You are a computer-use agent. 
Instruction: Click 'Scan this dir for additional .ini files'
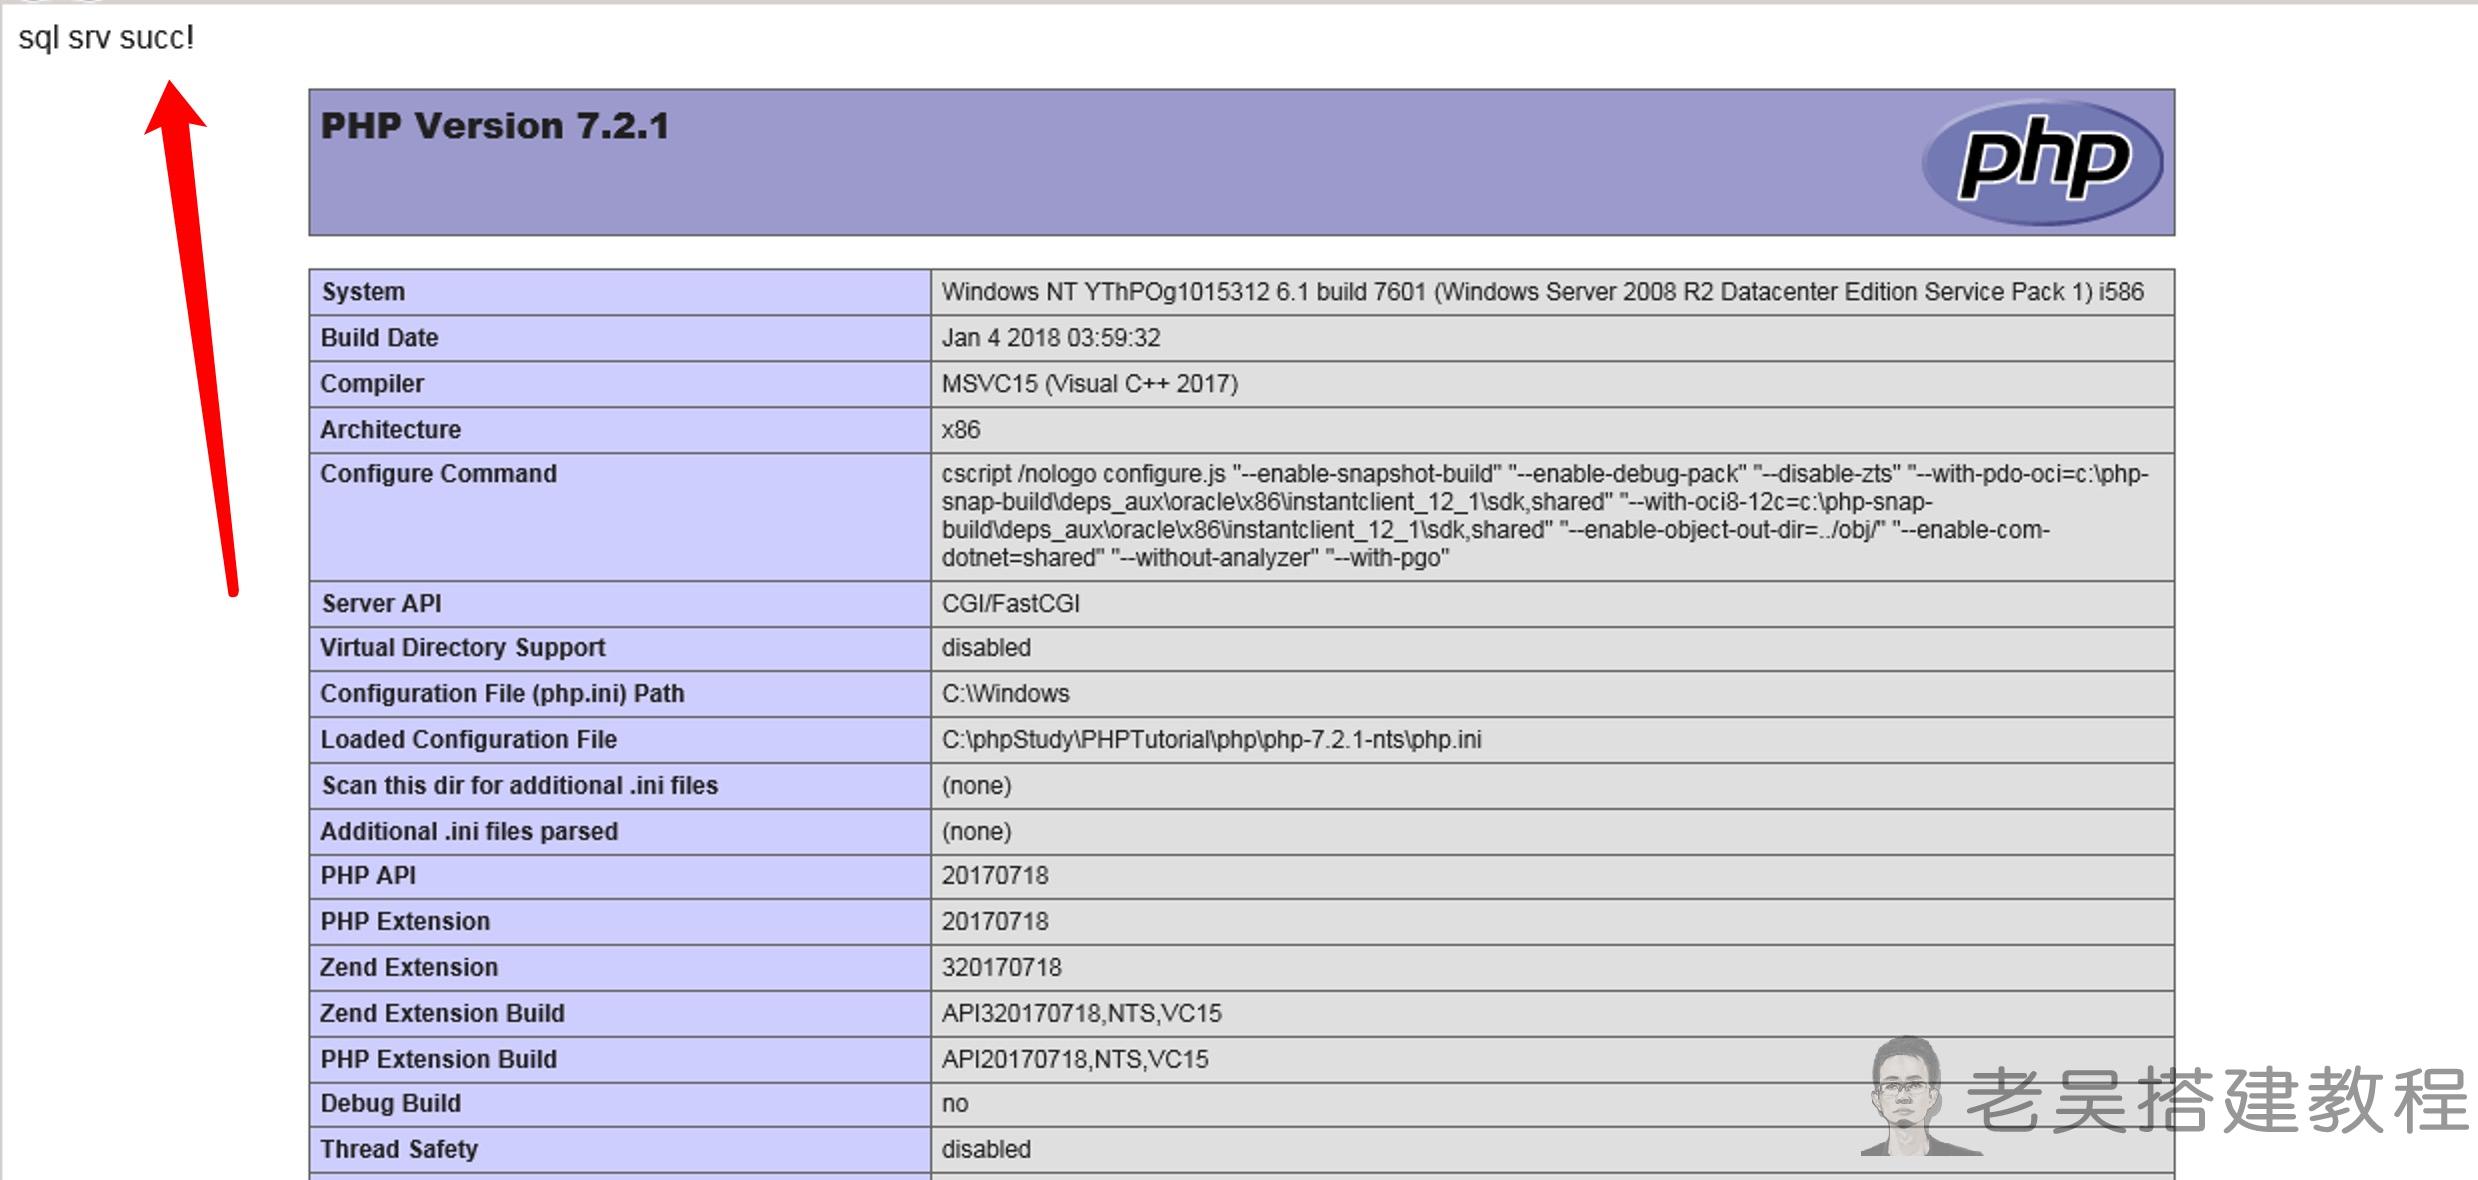pyautogui.click(x=520, y=786)
